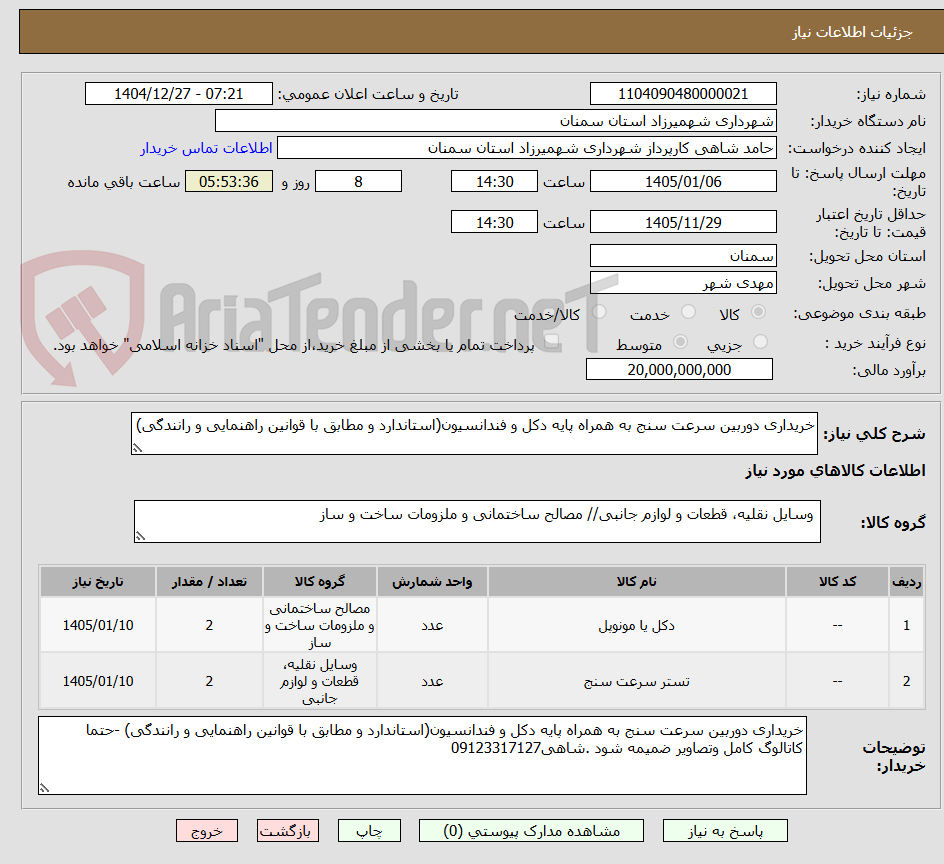944x864 pixels.
Task: Select the 'جزیی' purchase type radio
Action: pyautogui.click(x=760, y=341)
